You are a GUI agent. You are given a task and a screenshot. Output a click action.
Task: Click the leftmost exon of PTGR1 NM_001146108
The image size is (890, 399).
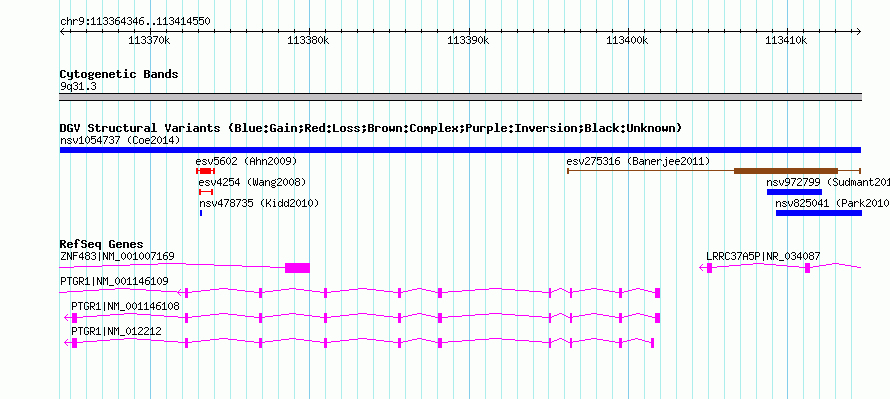click(74, 318)
